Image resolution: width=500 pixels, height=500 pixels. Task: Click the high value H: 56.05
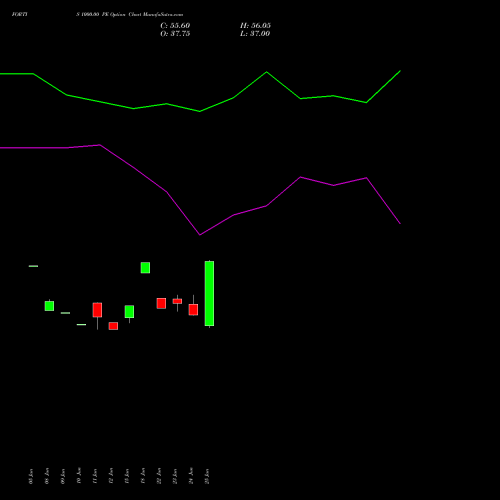255,26
